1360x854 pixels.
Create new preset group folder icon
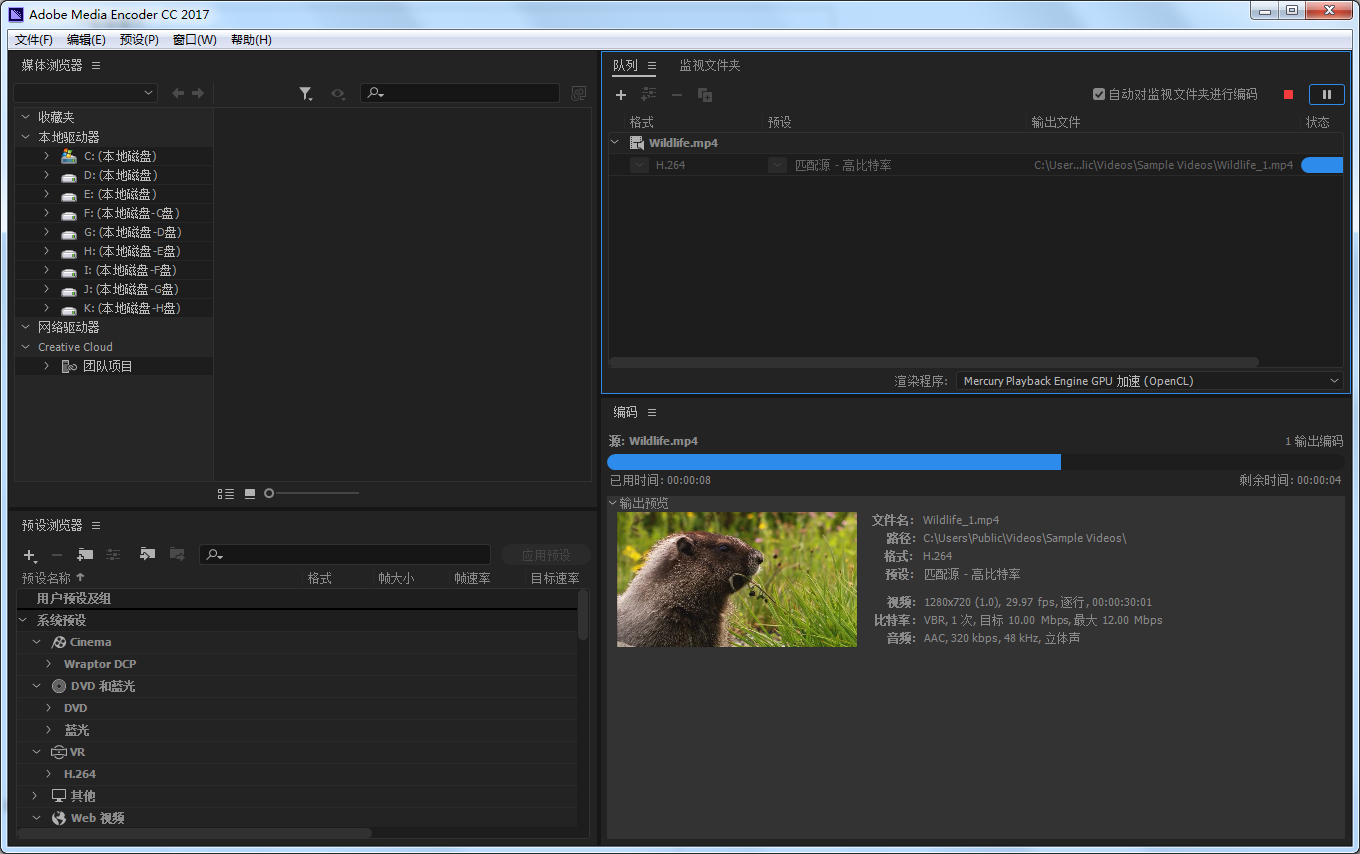pos(85,554)
